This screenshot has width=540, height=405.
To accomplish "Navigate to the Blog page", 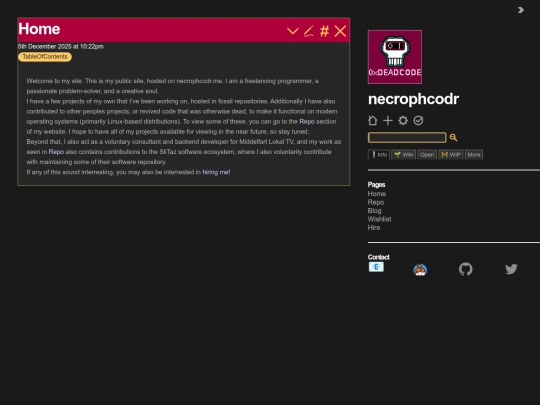I will tap(374, 211).
